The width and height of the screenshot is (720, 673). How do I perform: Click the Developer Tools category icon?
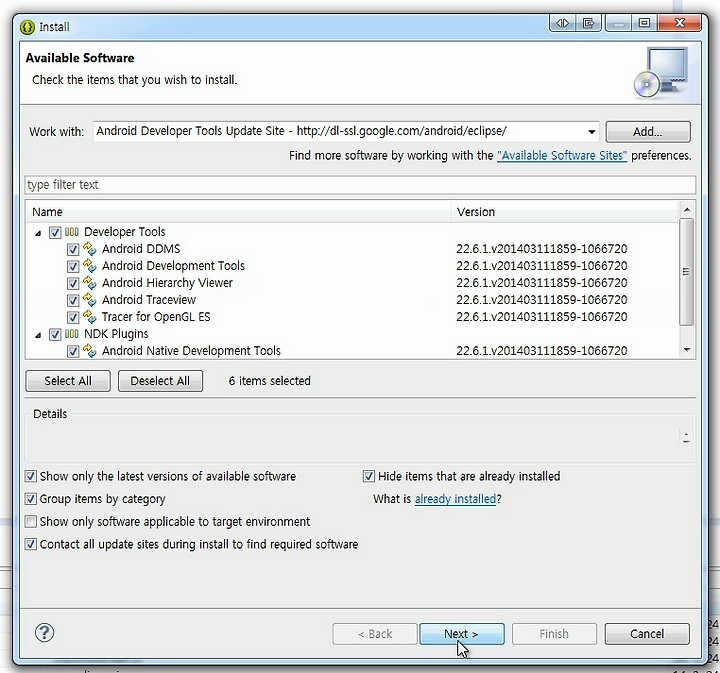click(x=72, y=232)
